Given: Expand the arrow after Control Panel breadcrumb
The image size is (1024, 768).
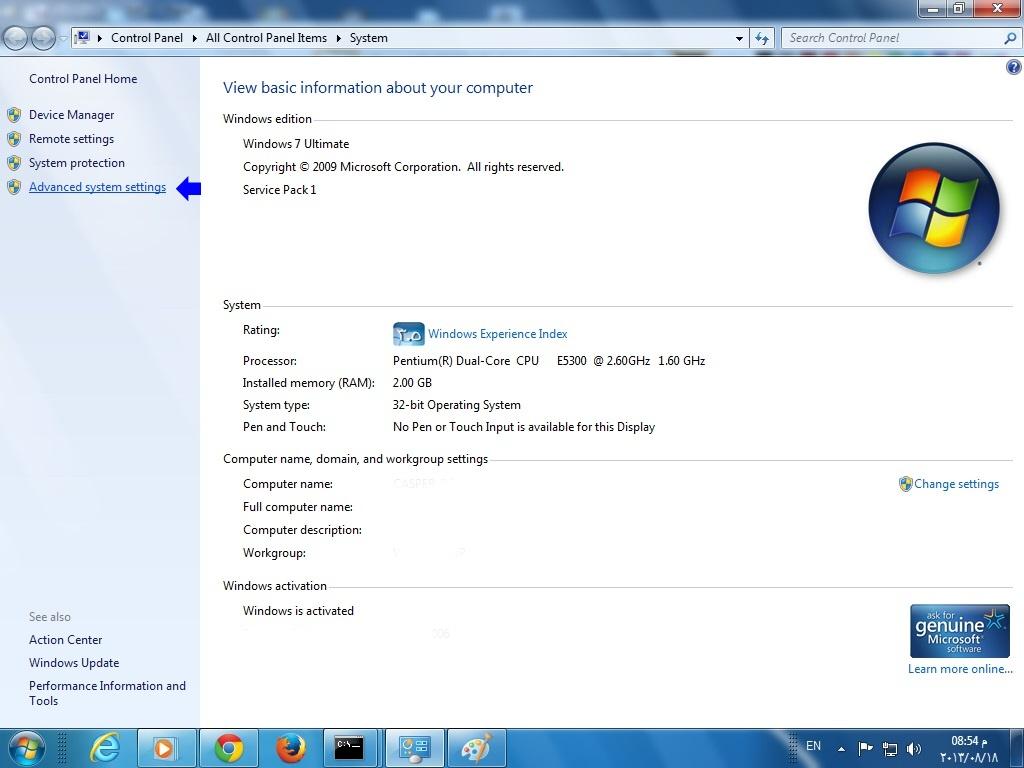Looking at the screenshot, I should (195, 38).
